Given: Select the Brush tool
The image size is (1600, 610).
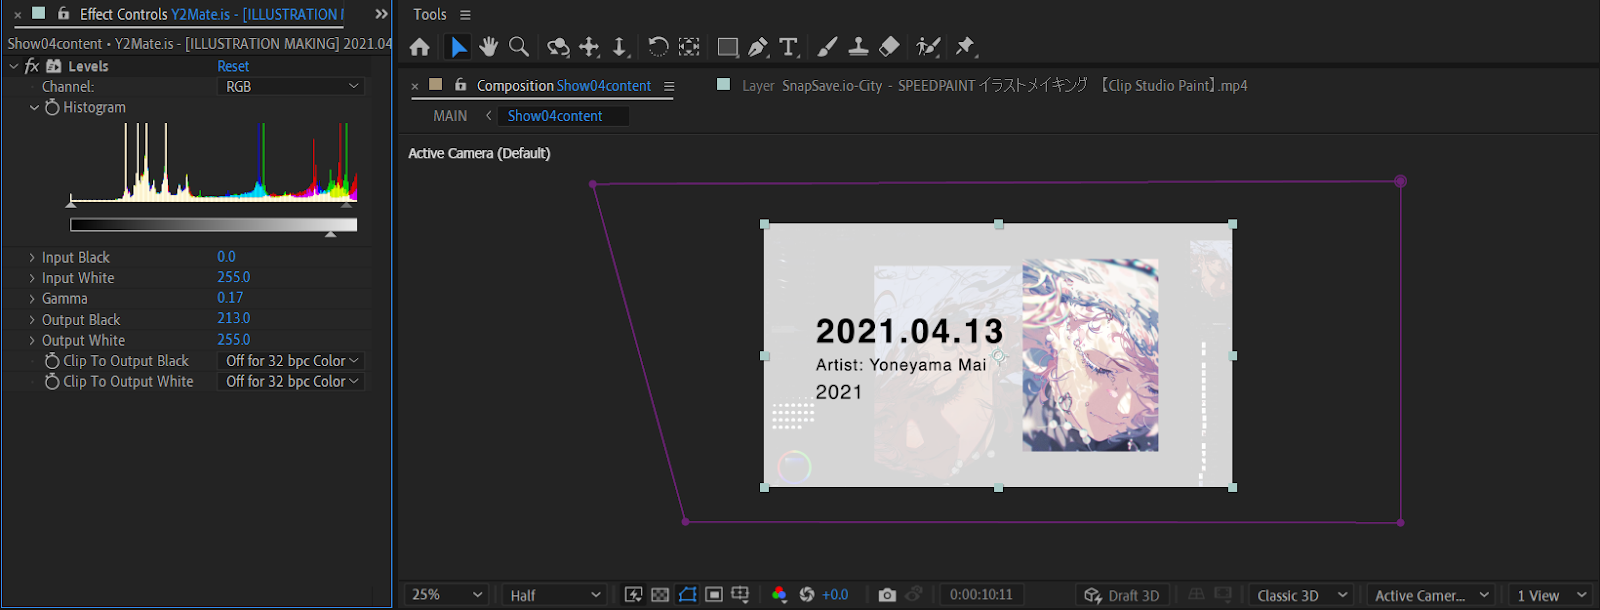Looking at the screenshot, I should (x=827, y=47).
